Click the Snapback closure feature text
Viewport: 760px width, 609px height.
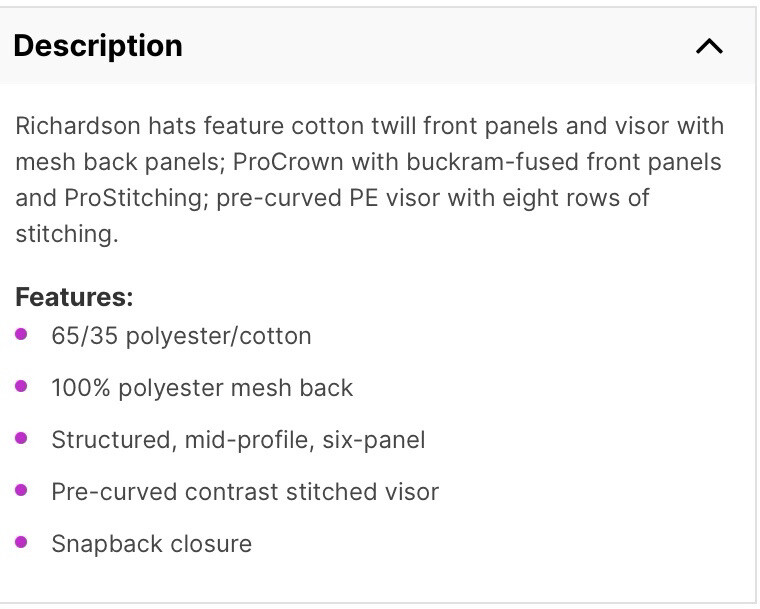click(x=151, y=544)
